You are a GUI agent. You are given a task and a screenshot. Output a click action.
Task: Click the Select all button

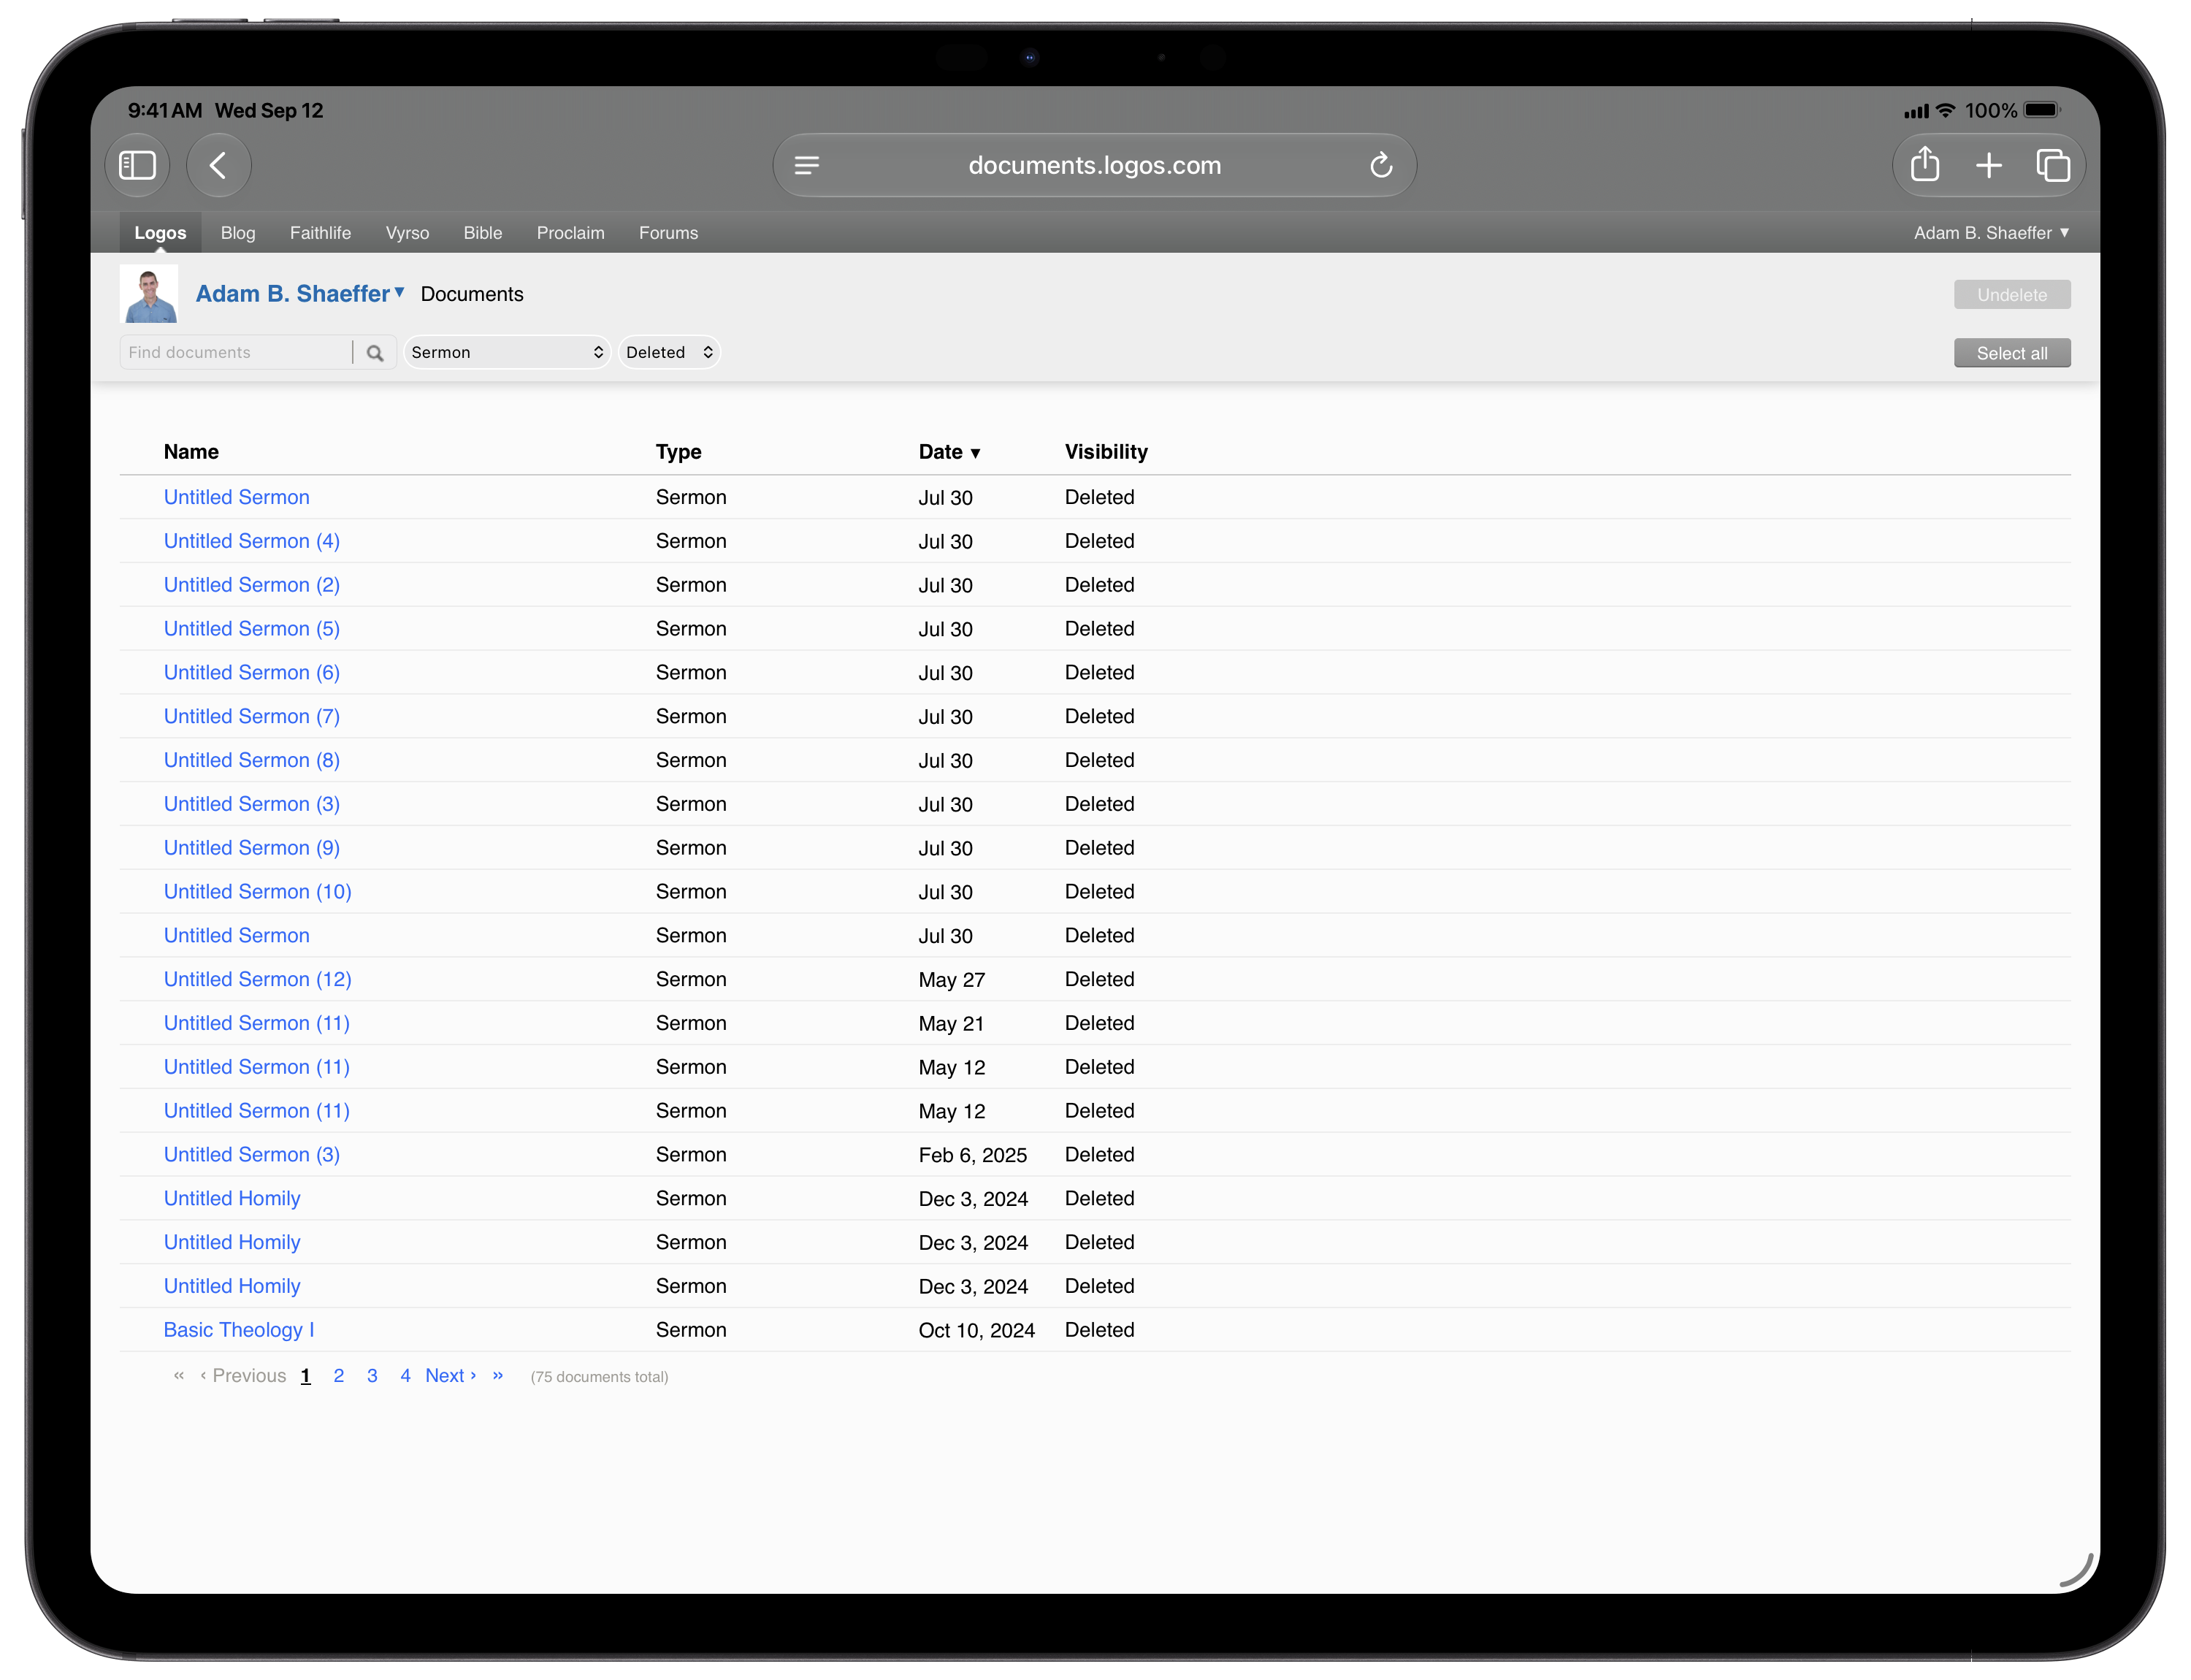2012,353
